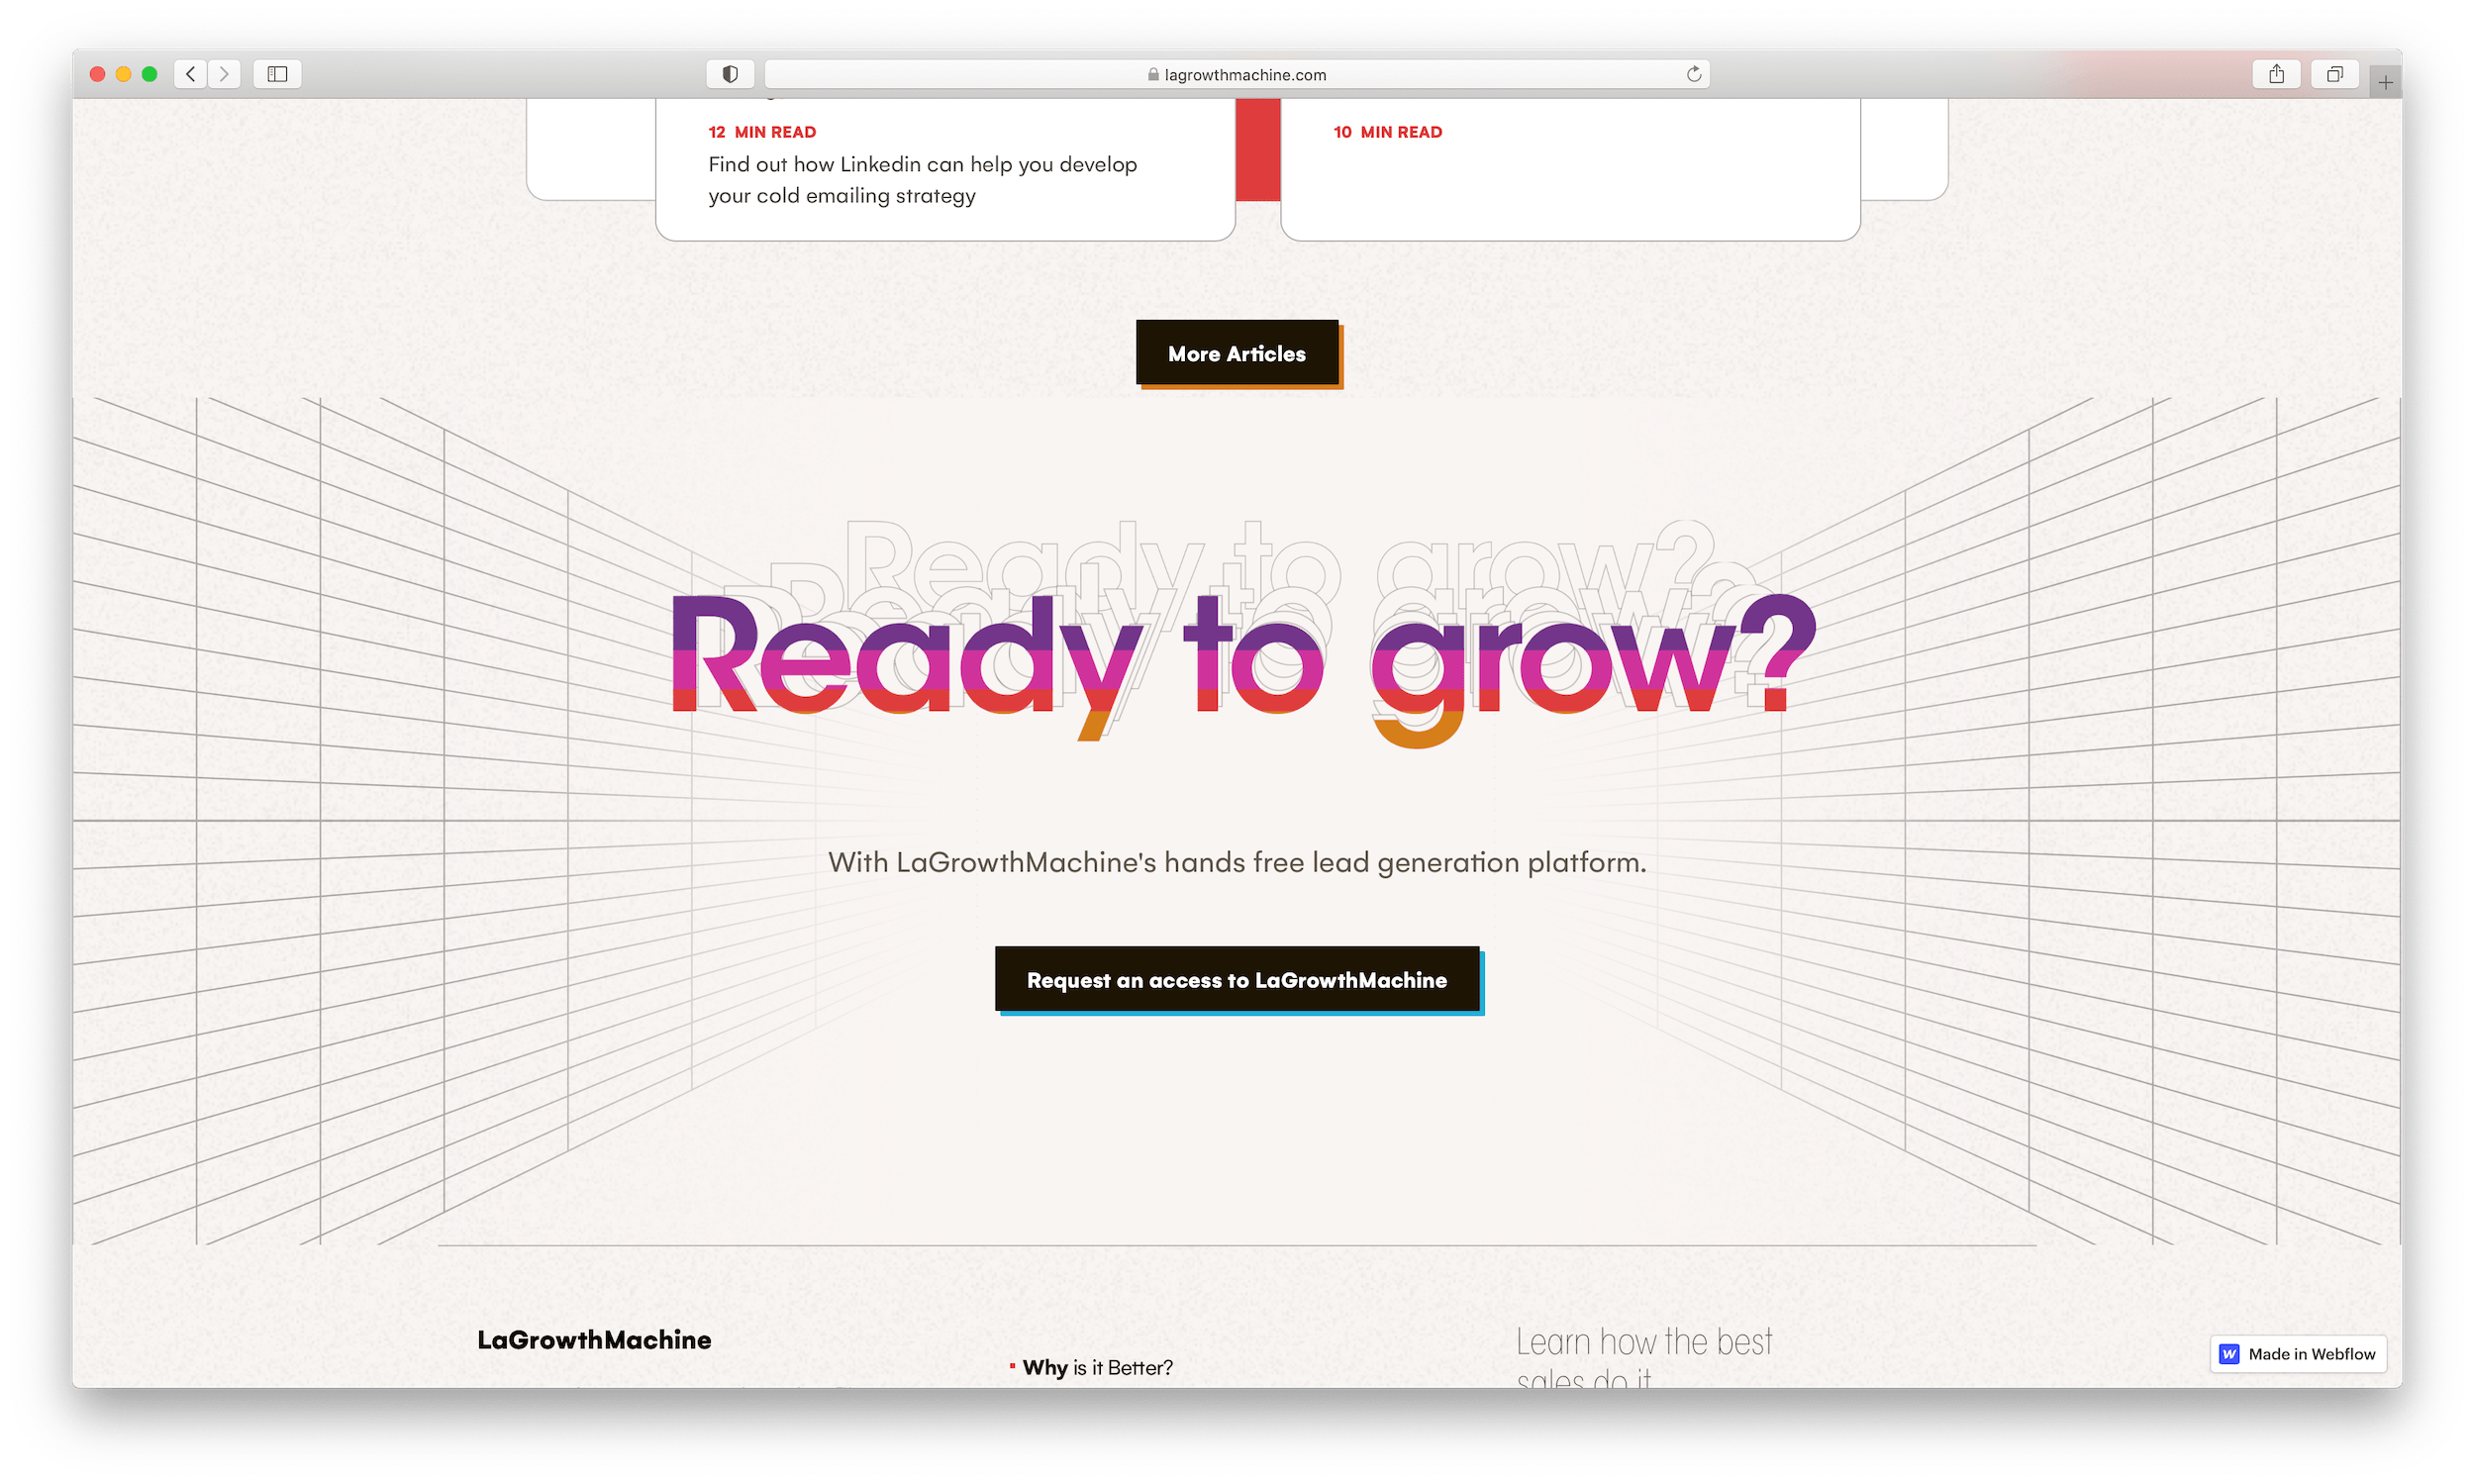Toggle the Safari sidebar icon
2475x1484 pixels.
[277, 74]
